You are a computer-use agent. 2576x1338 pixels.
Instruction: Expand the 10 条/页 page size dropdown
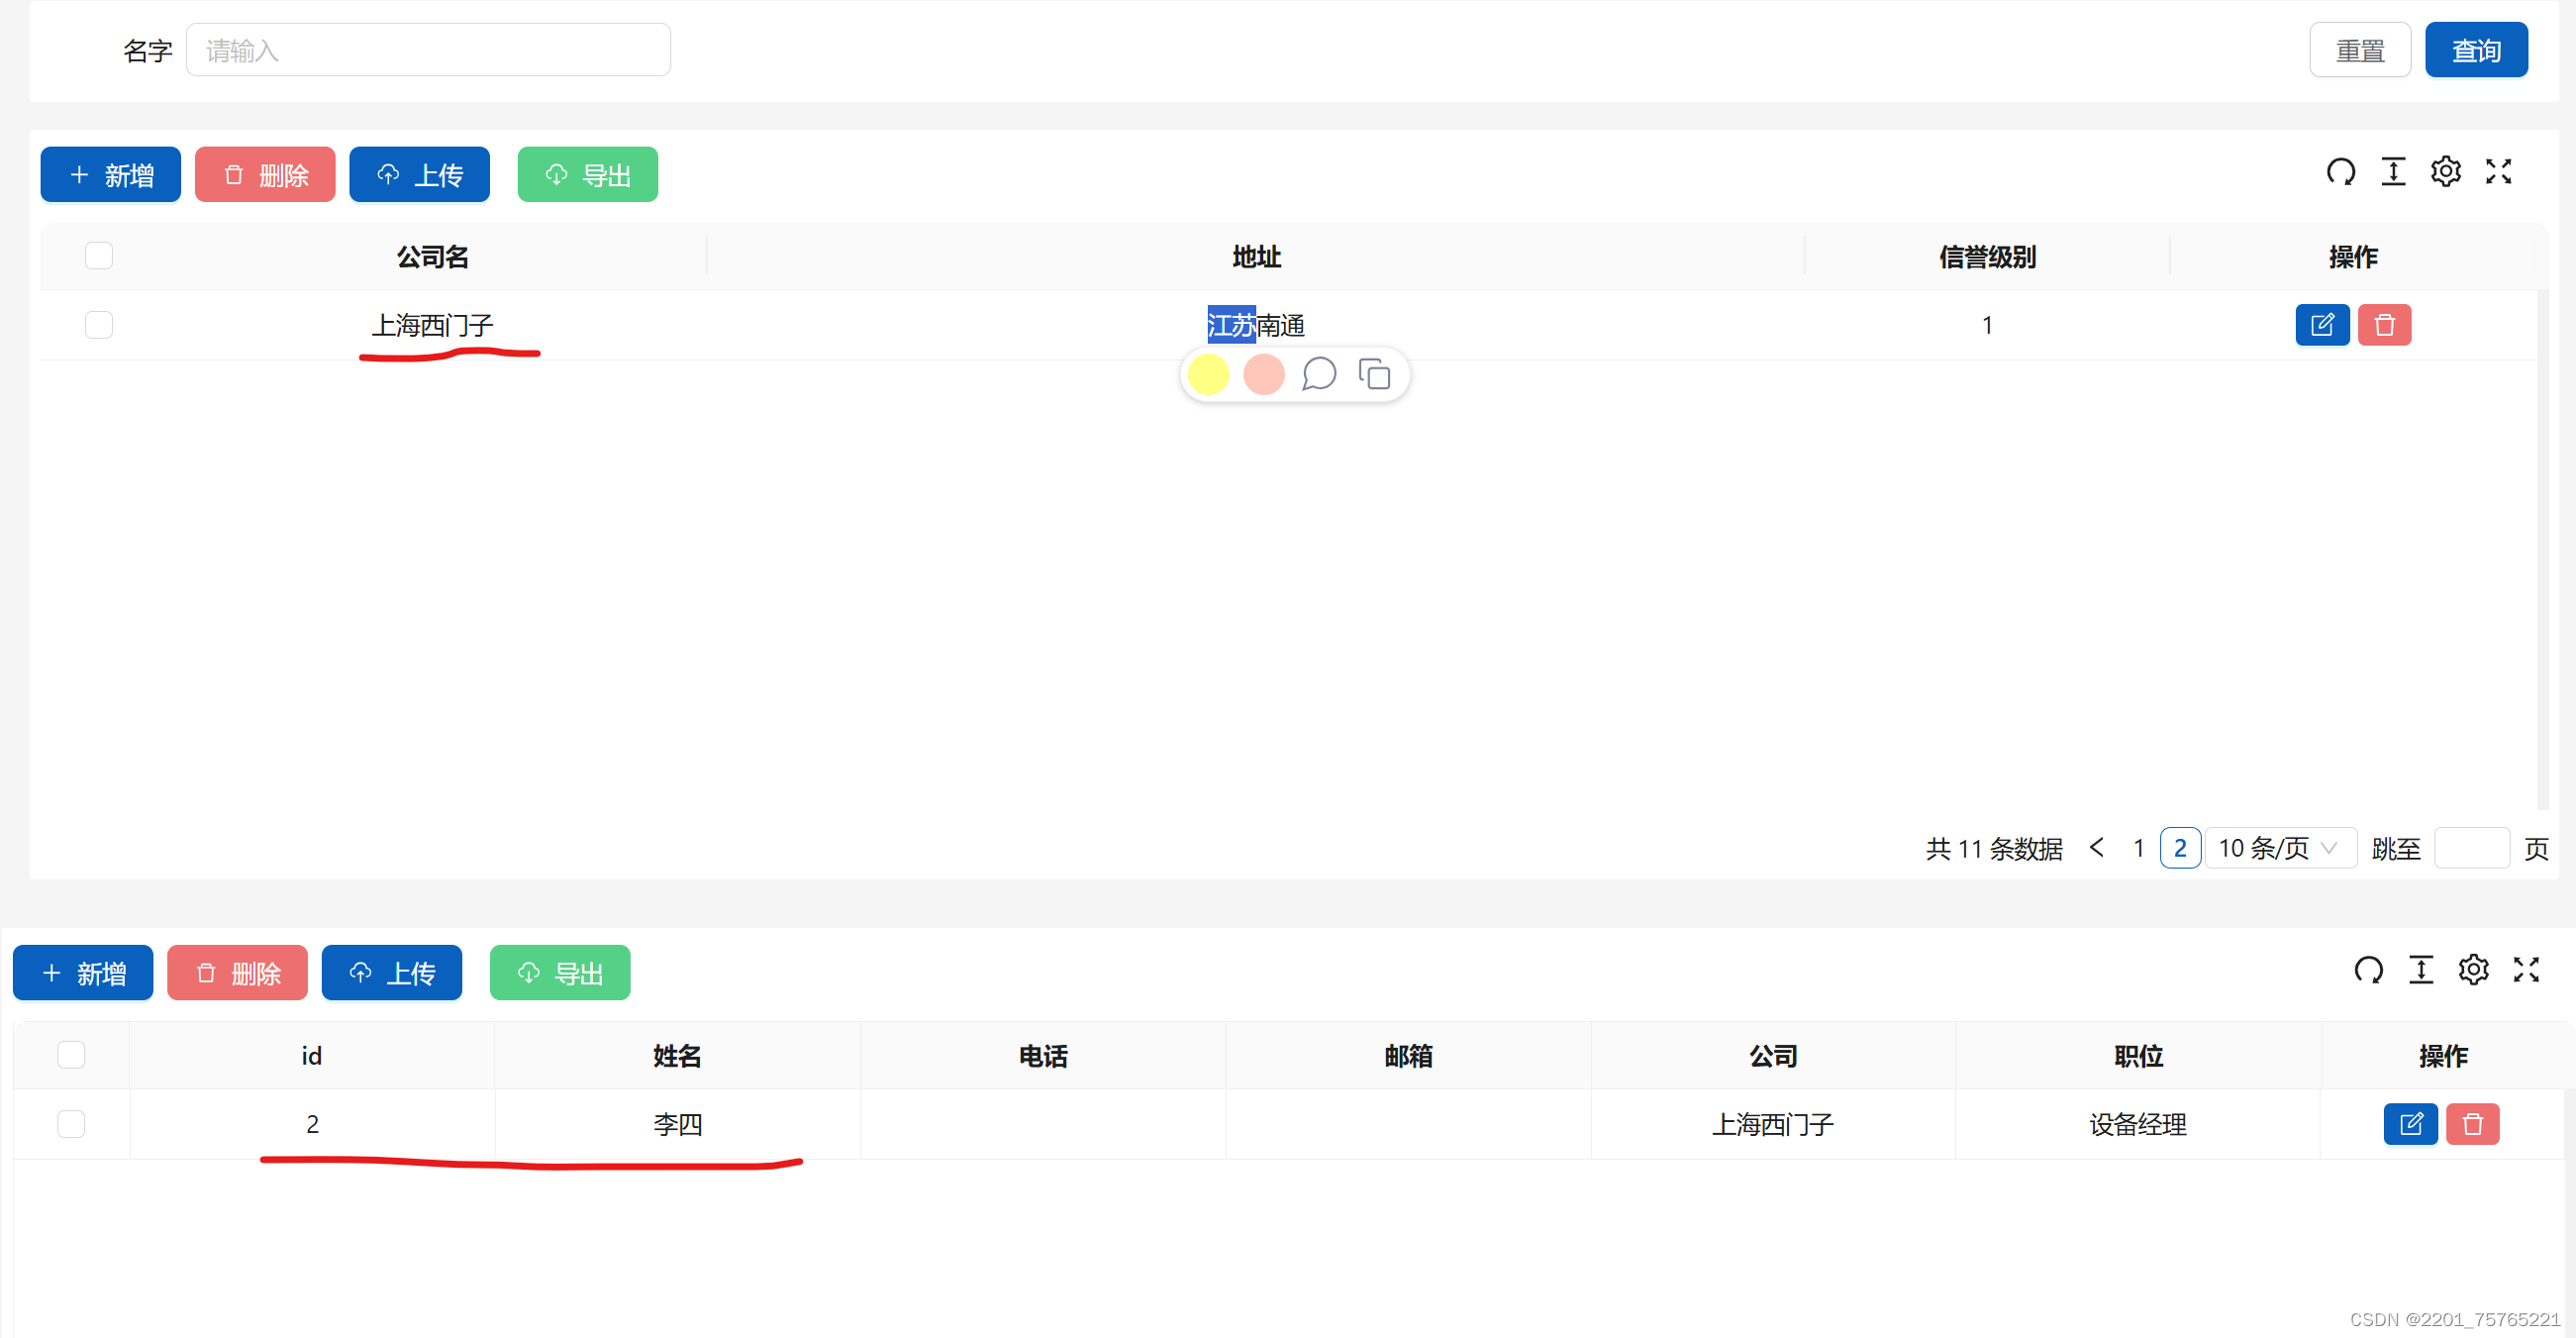[x=2279, y=848]
